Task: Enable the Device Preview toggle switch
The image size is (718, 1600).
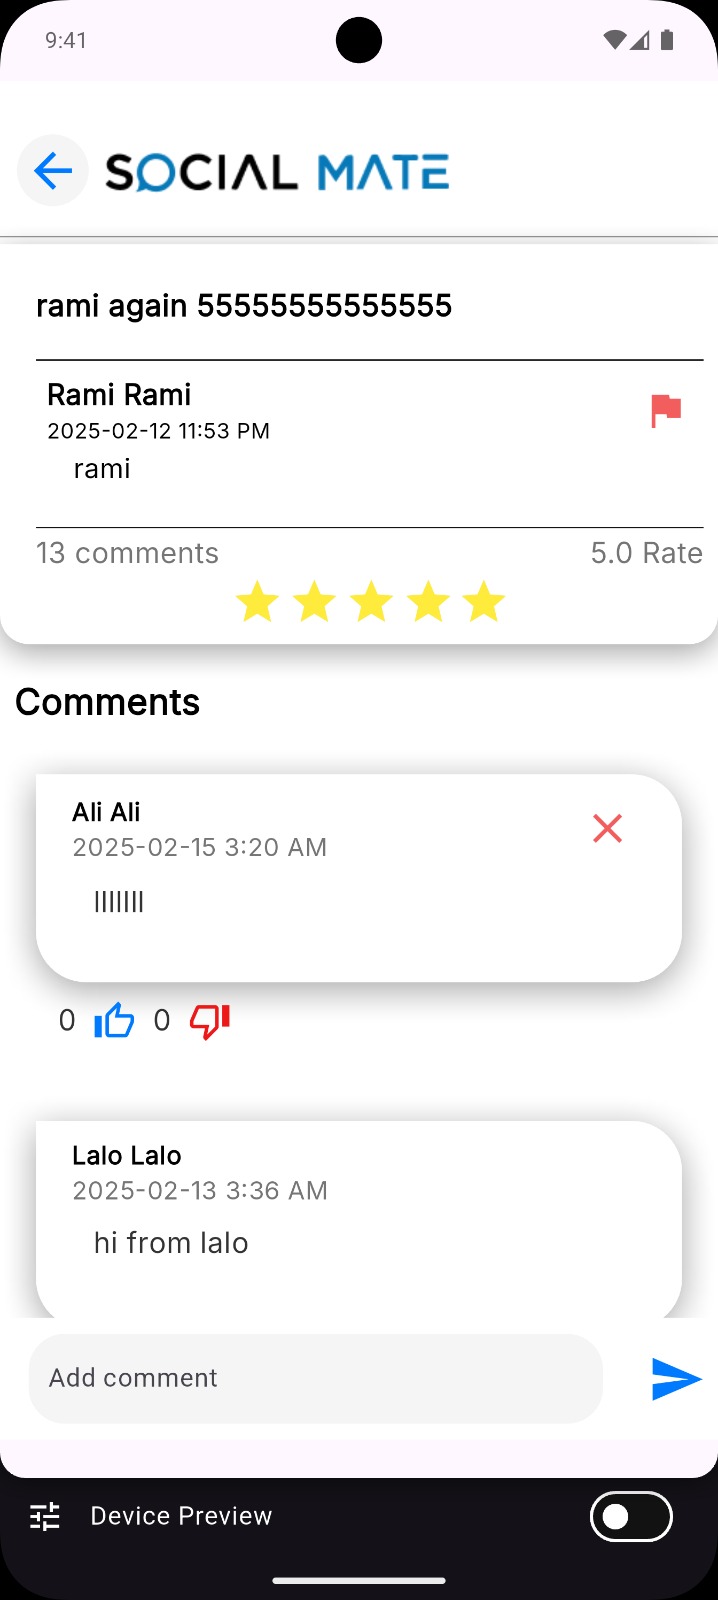Action: 630,1516
